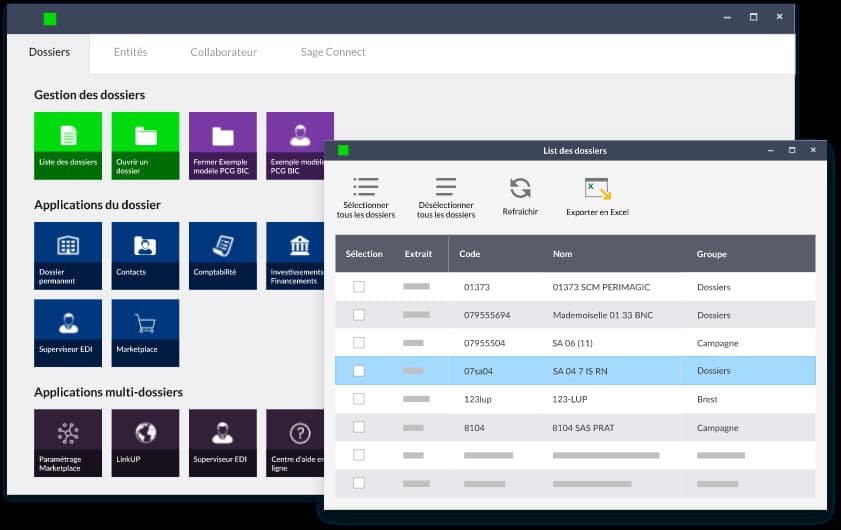This screenshot has height=530, width=841.
Task: Open the Liste des dossiers tile
Action: 68,145
